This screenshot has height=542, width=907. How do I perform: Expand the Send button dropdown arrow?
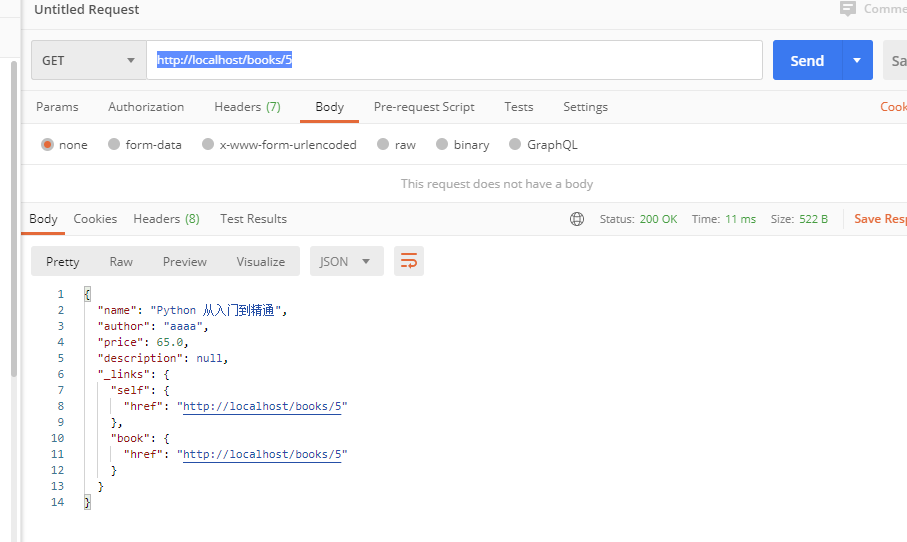click(857, 60)
